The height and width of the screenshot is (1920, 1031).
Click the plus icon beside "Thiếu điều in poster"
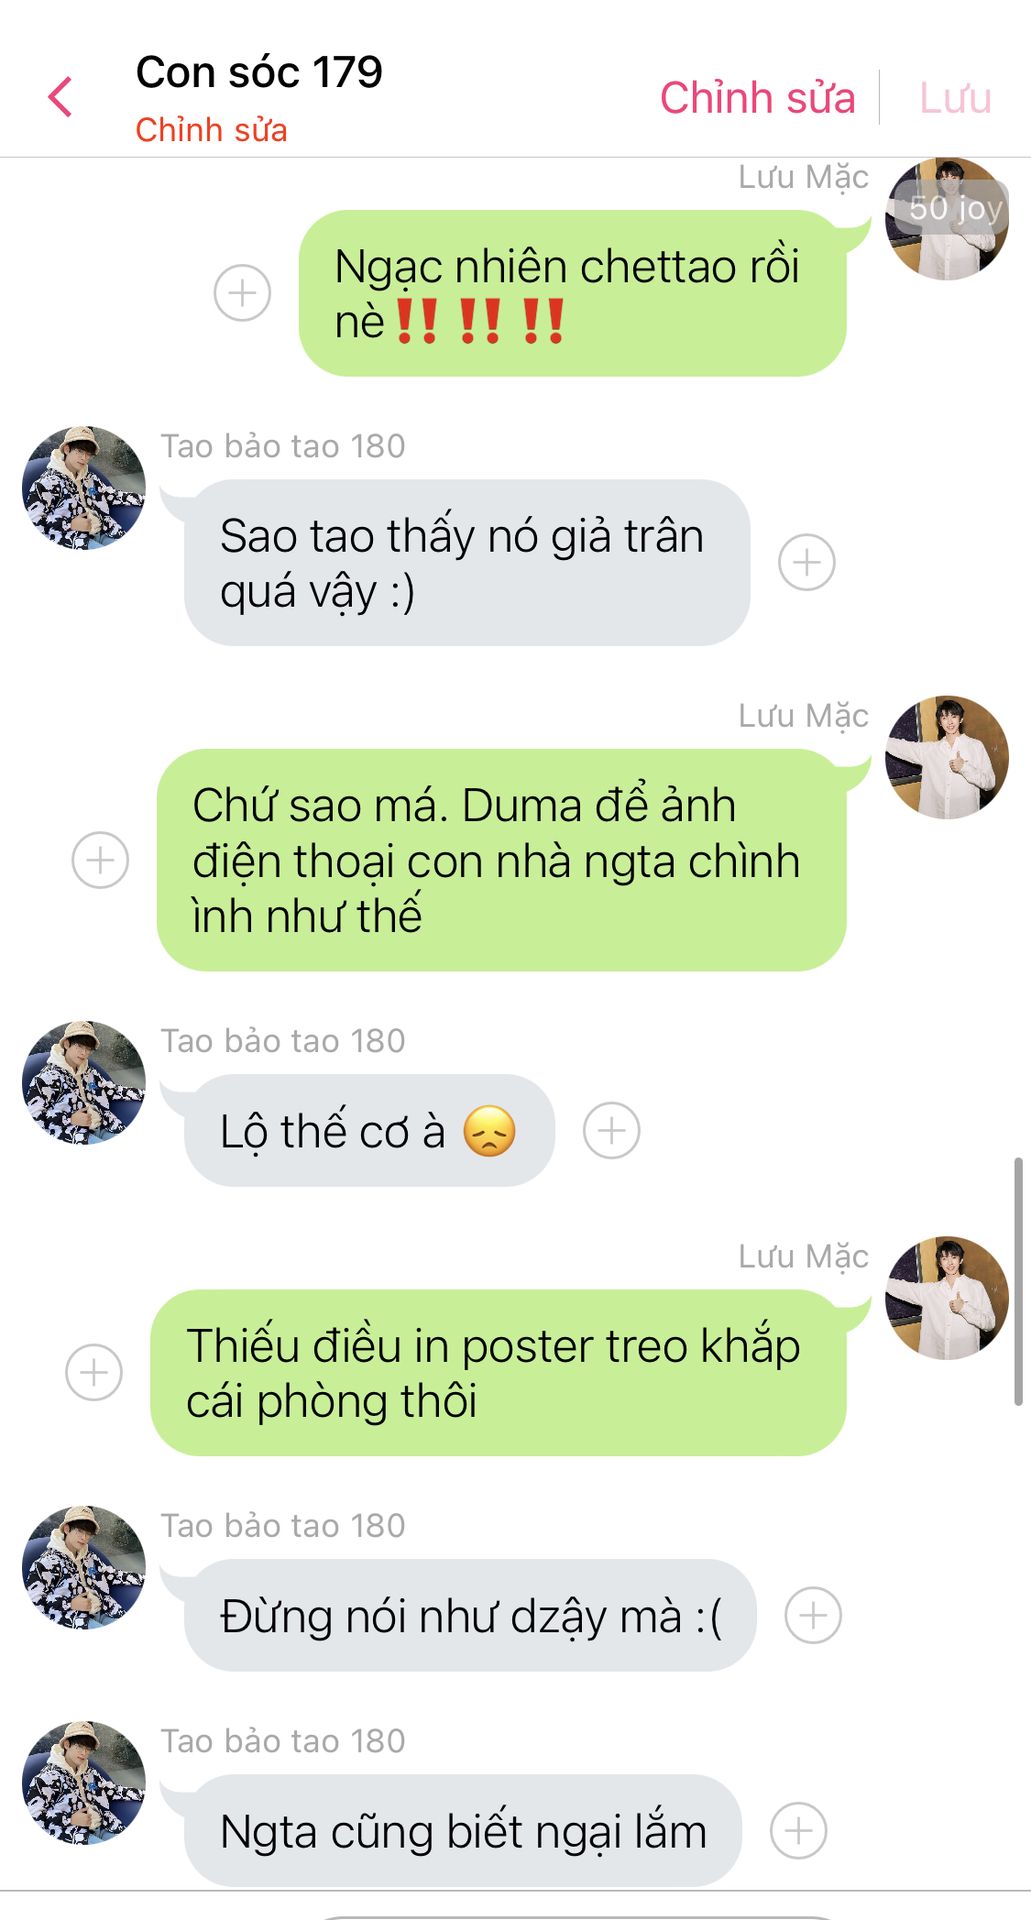tap(94, 1372)
